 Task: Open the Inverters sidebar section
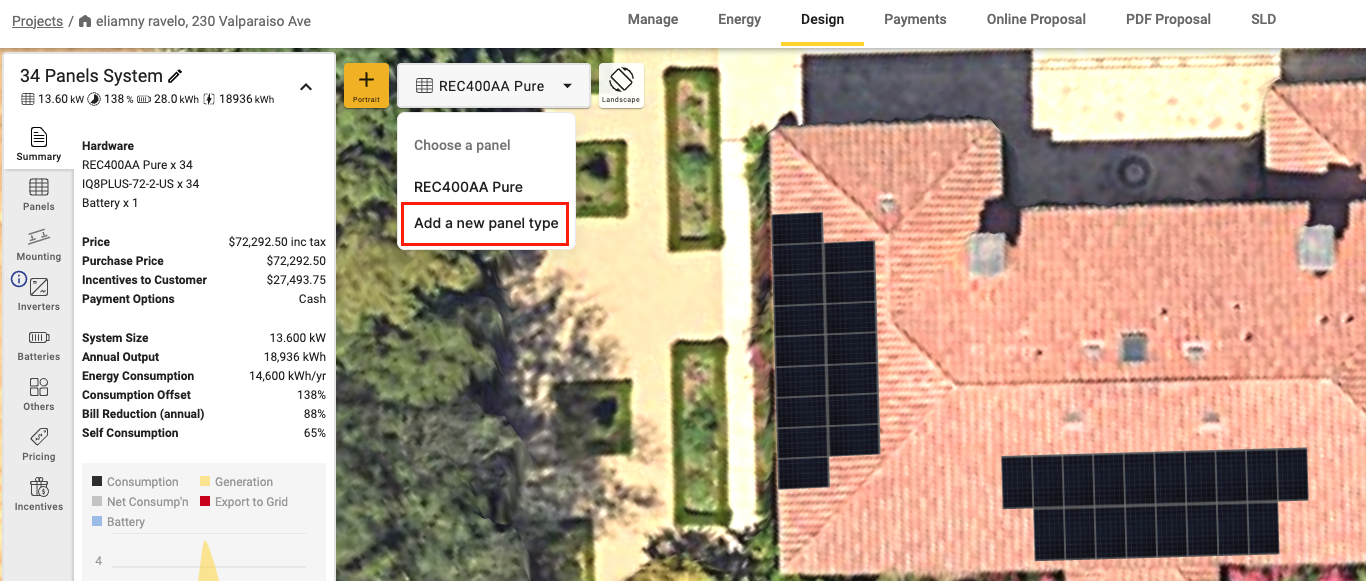[38, 294]
